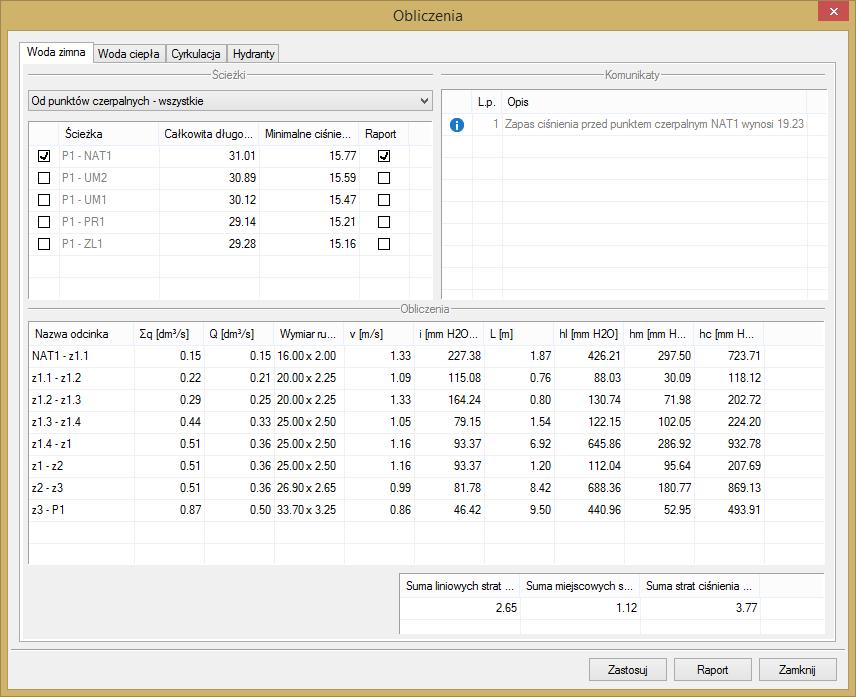
Task: Click the Zamknij button
Action: tap(797, 670)
